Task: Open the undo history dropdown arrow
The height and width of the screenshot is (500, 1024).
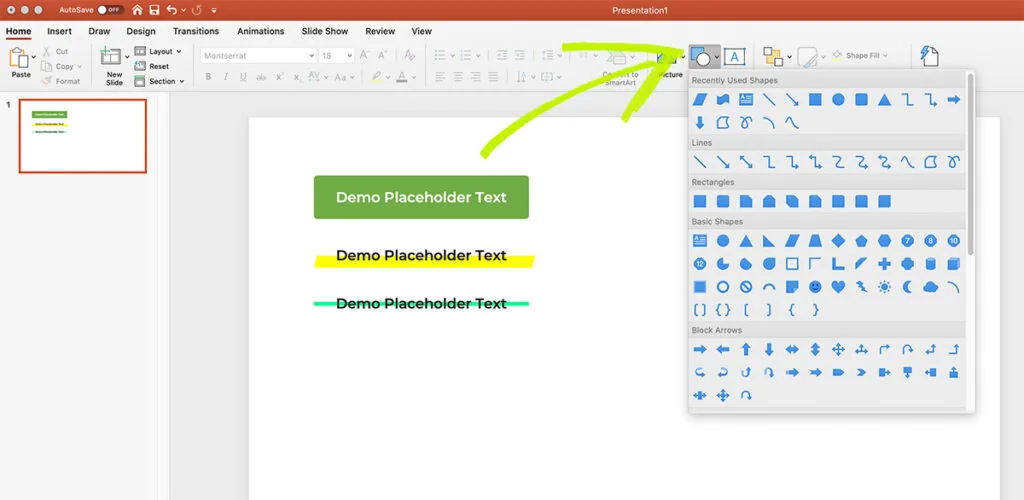Action: tap(184, 10)
